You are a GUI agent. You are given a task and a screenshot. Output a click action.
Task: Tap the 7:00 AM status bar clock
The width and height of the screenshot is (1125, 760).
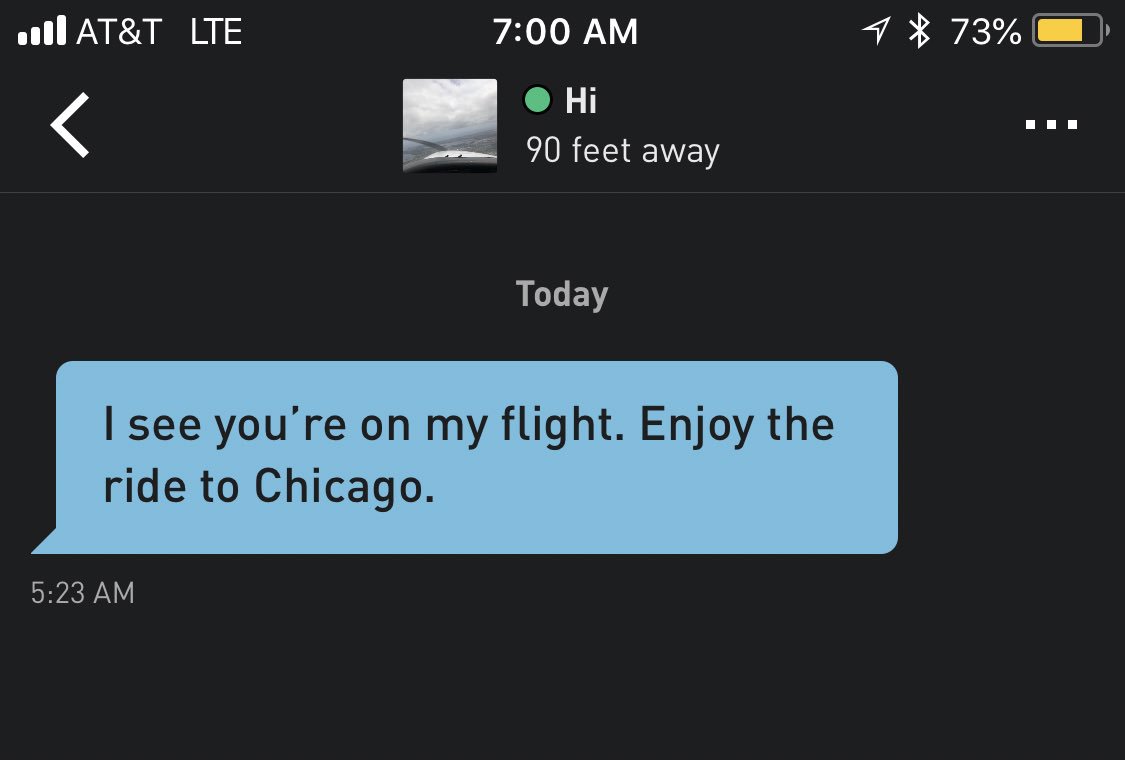[x=565, y=32]
